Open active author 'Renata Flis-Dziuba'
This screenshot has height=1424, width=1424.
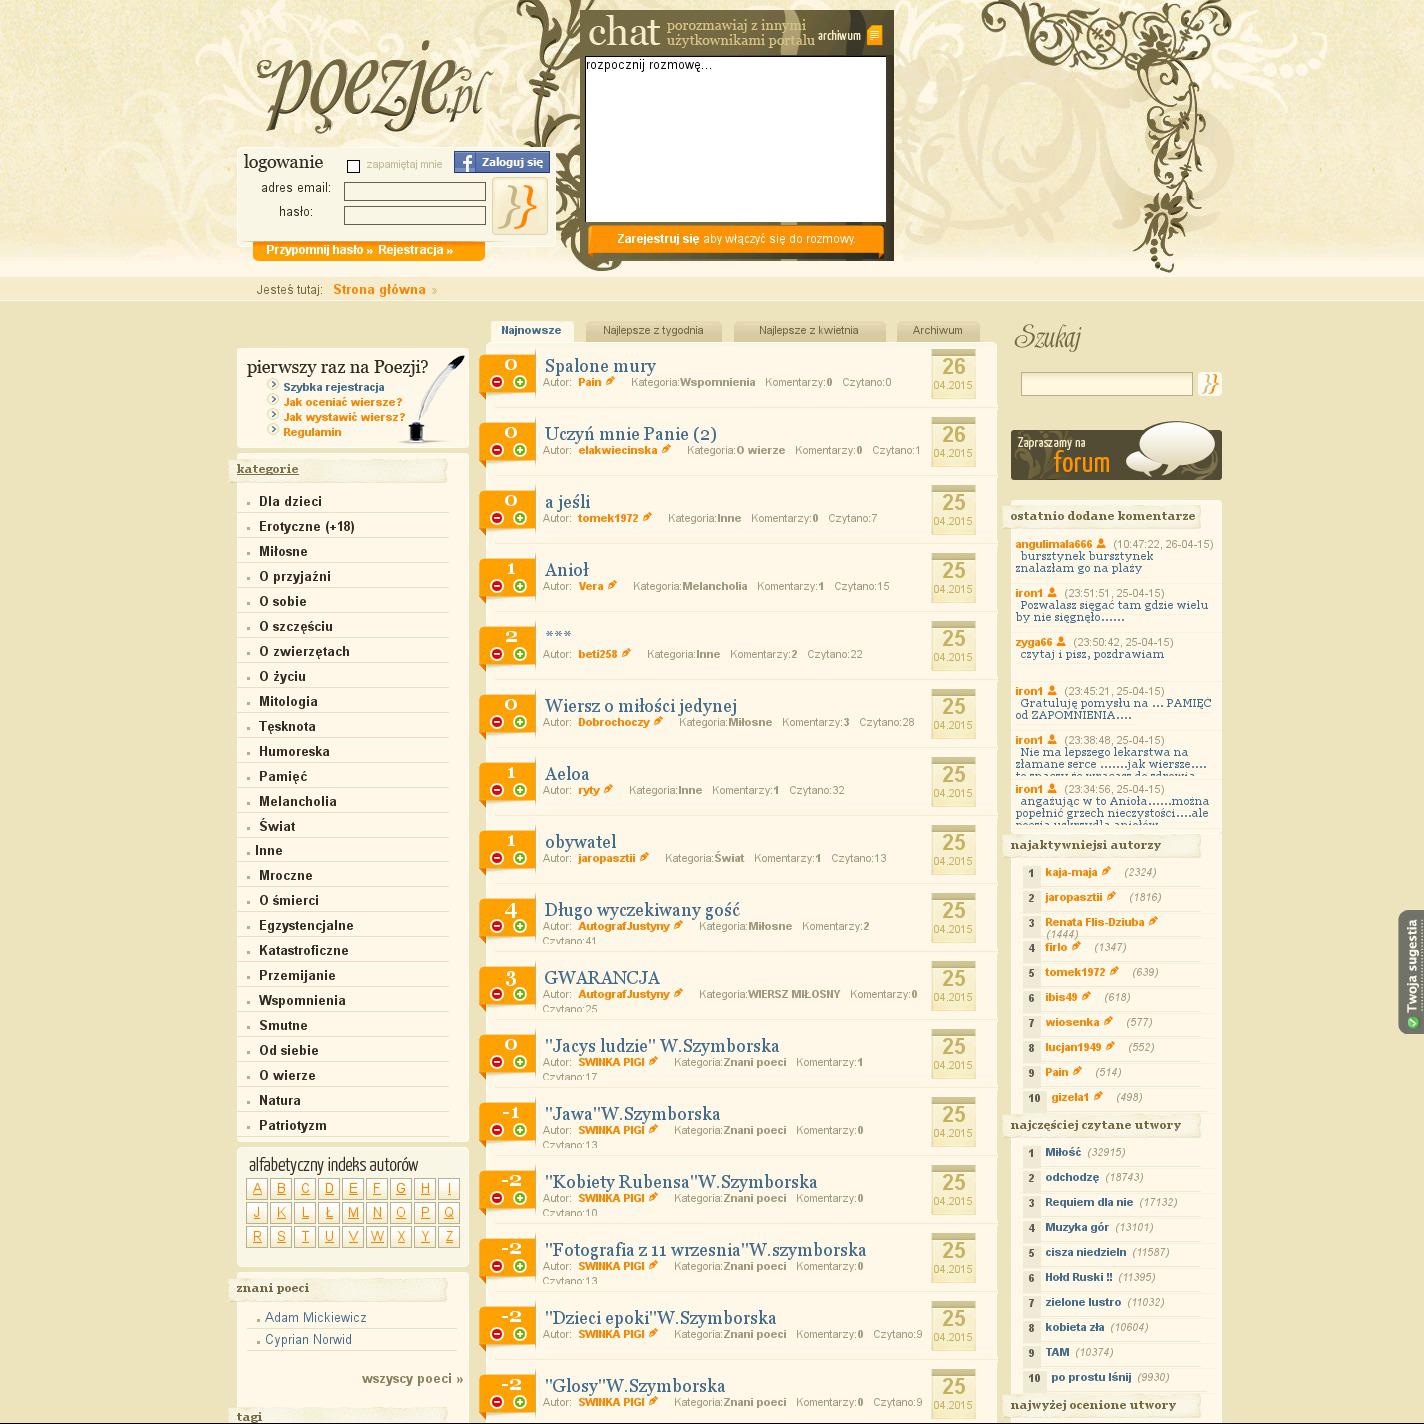(1094, 922)
